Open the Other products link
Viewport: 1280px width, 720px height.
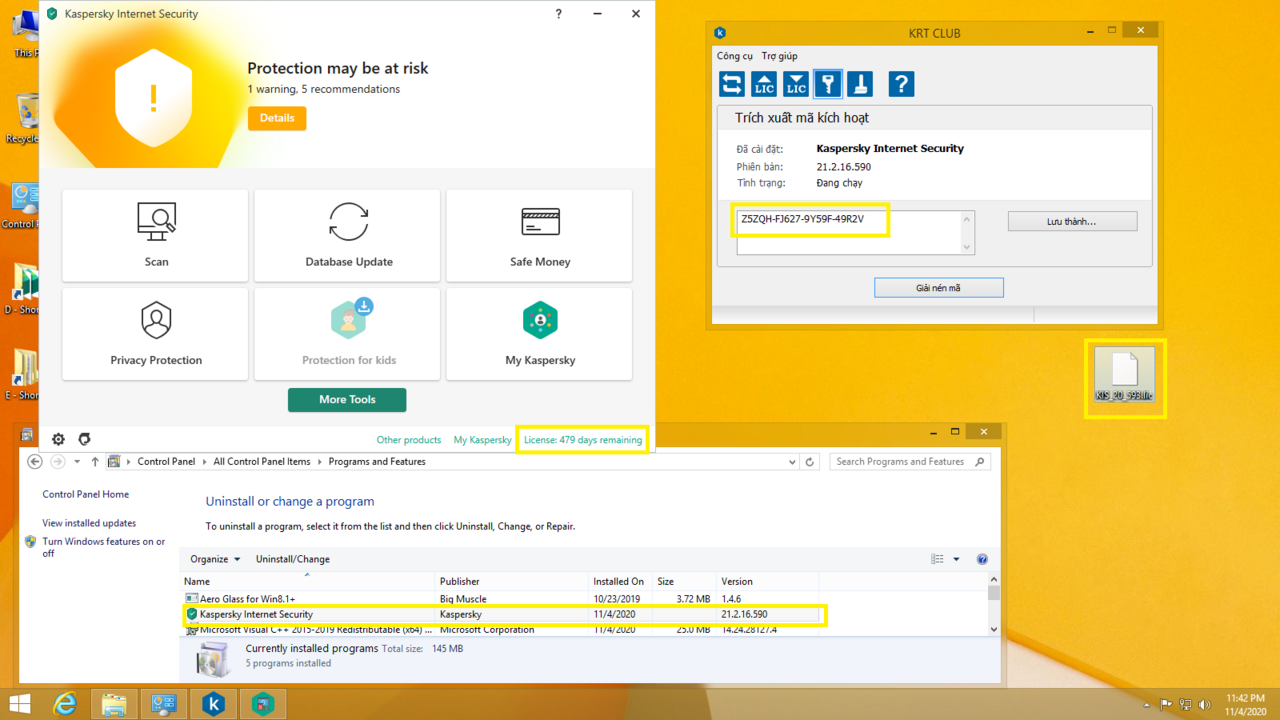(x=409, y=440)
